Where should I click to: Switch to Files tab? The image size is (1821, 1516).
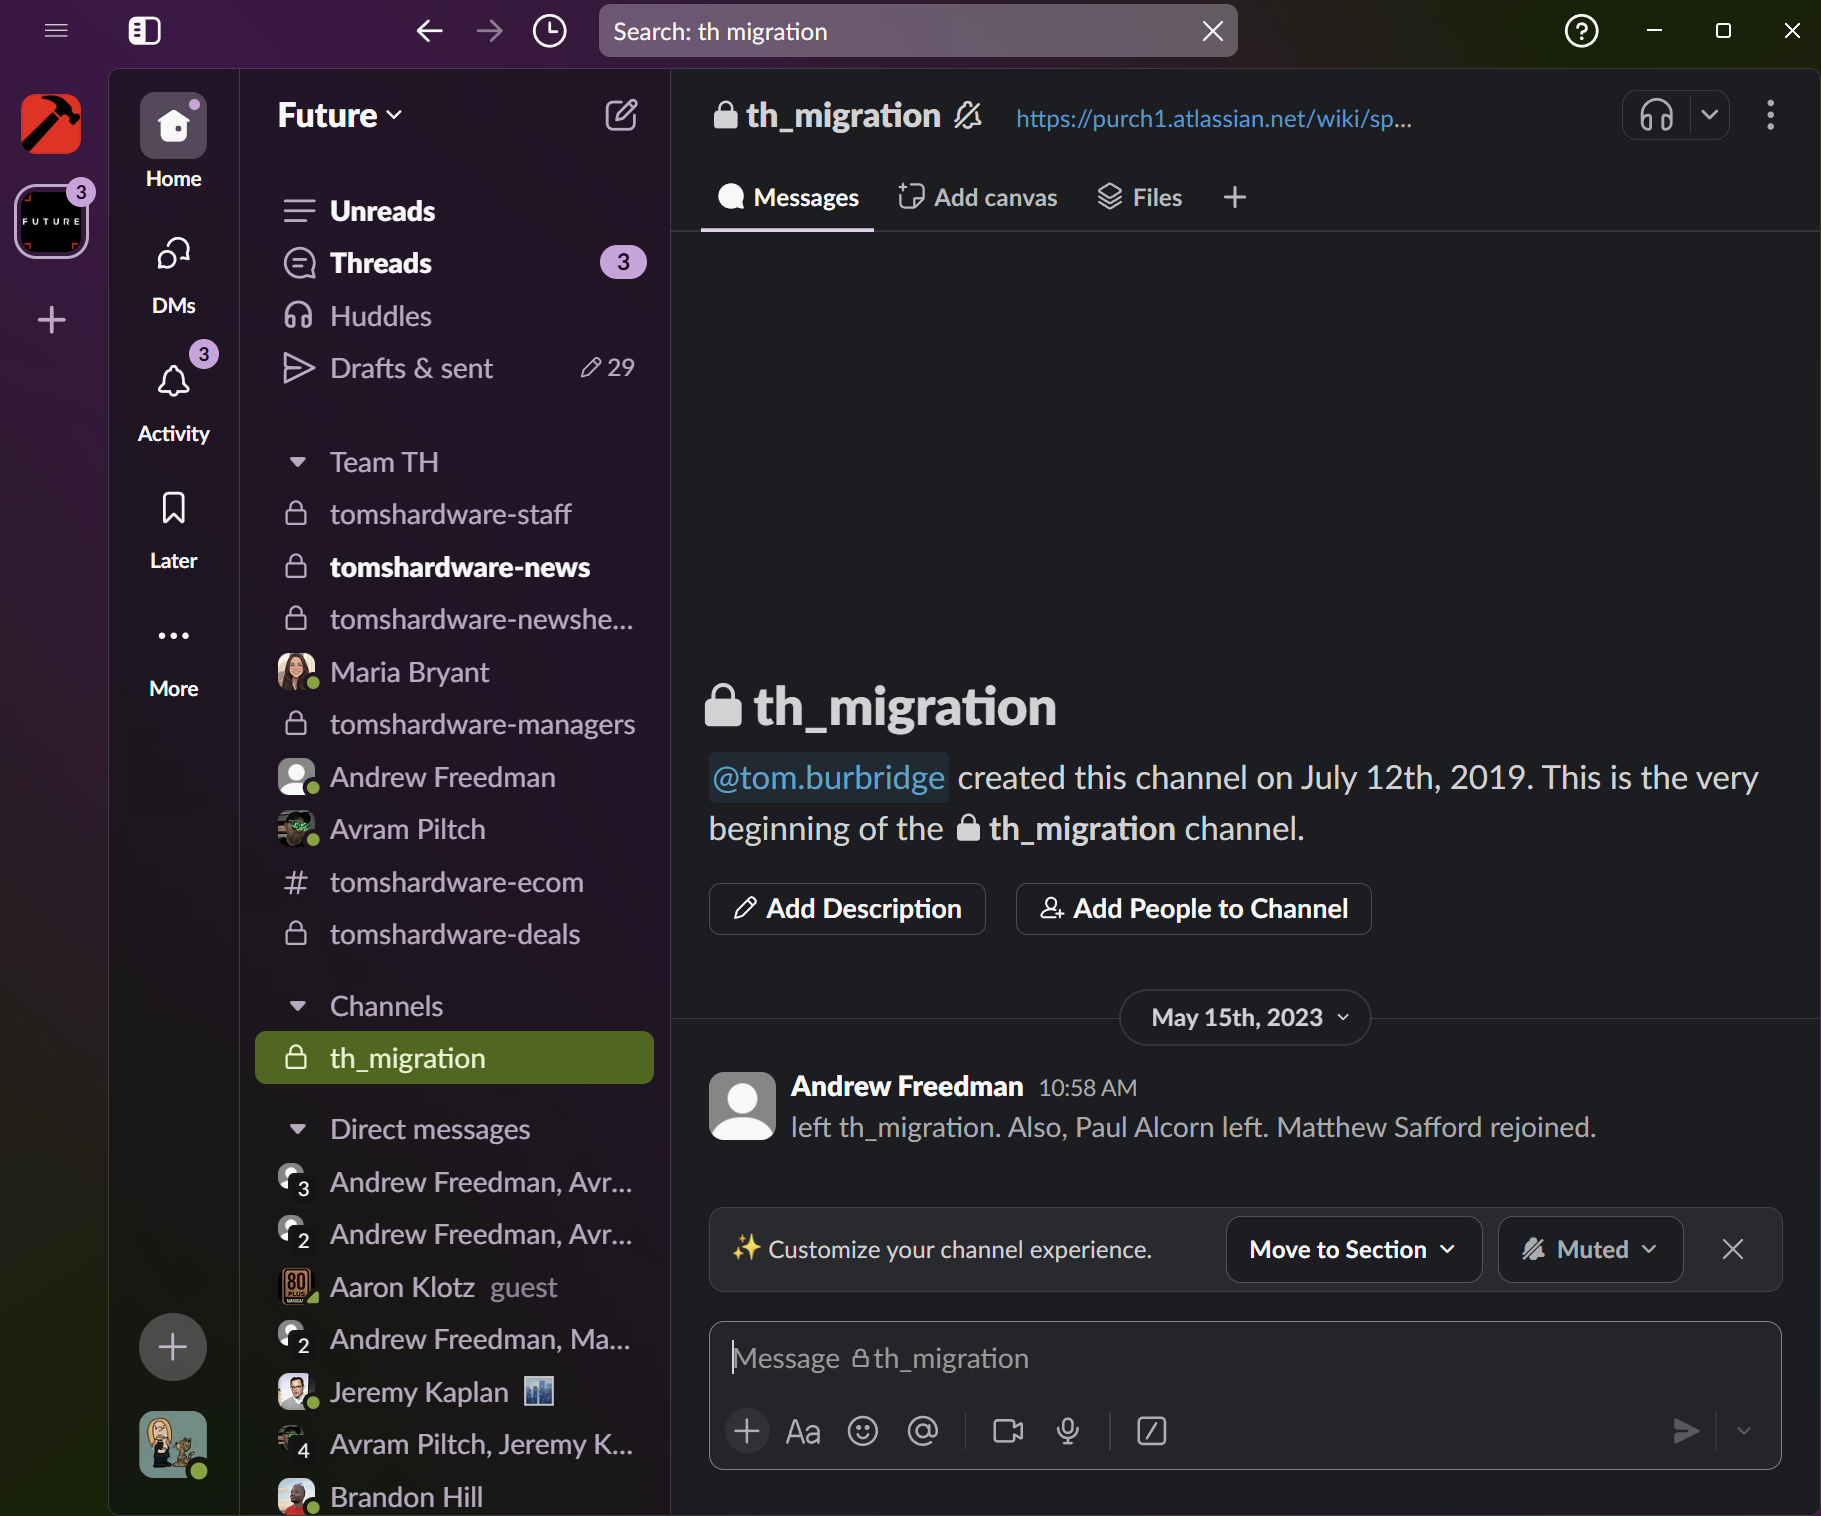click(x=1140, y=198)
